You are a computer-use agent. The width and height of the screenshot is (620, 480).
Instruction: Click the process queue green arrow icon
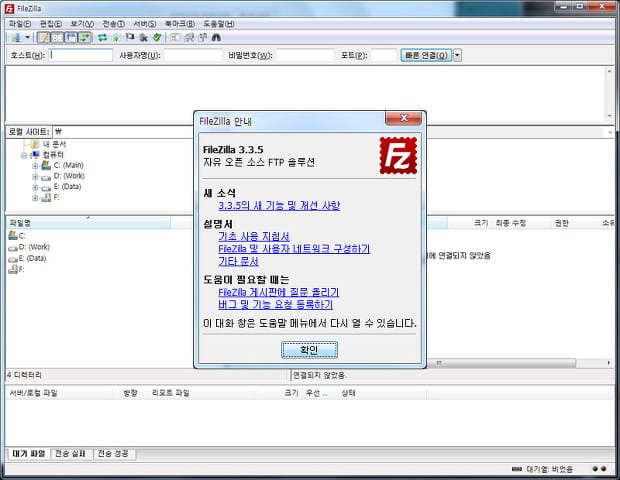click(x=116, y=38)
